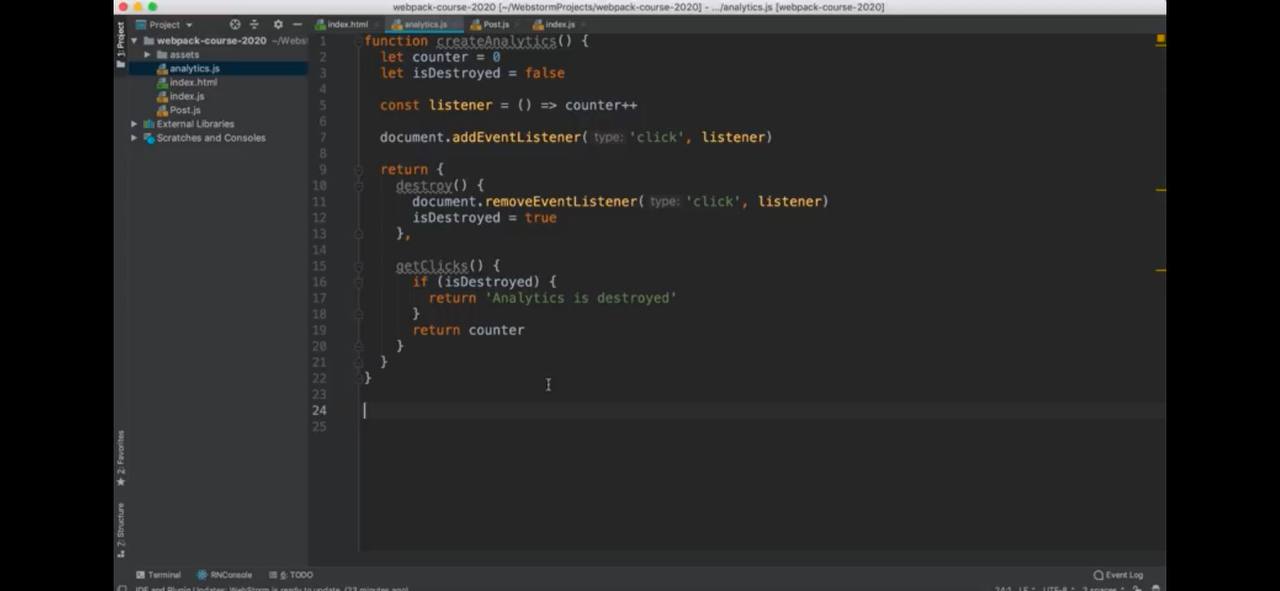Fold getClicks method at line 15
This screenshot has width=1280, height=591.
point(359,266)
